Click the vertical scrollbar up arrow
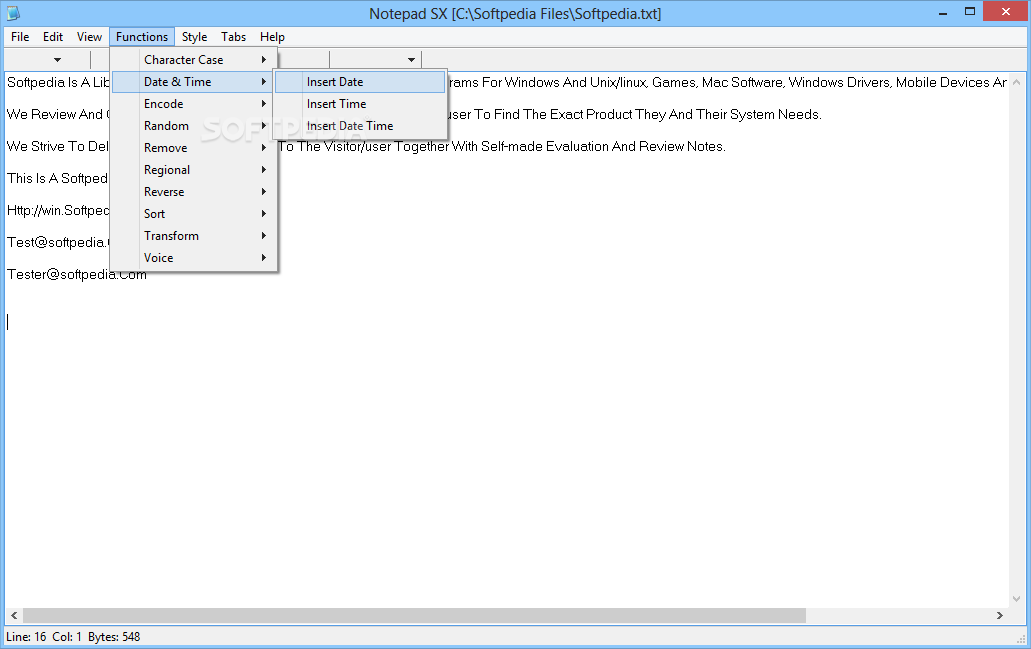1031x649 pixels. coord(1017,82)
